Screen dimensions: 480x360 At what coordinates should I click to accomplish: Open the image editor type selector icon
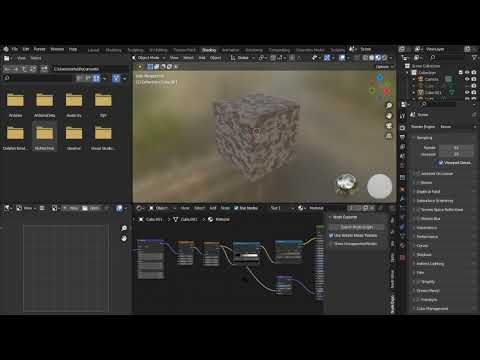7,208
